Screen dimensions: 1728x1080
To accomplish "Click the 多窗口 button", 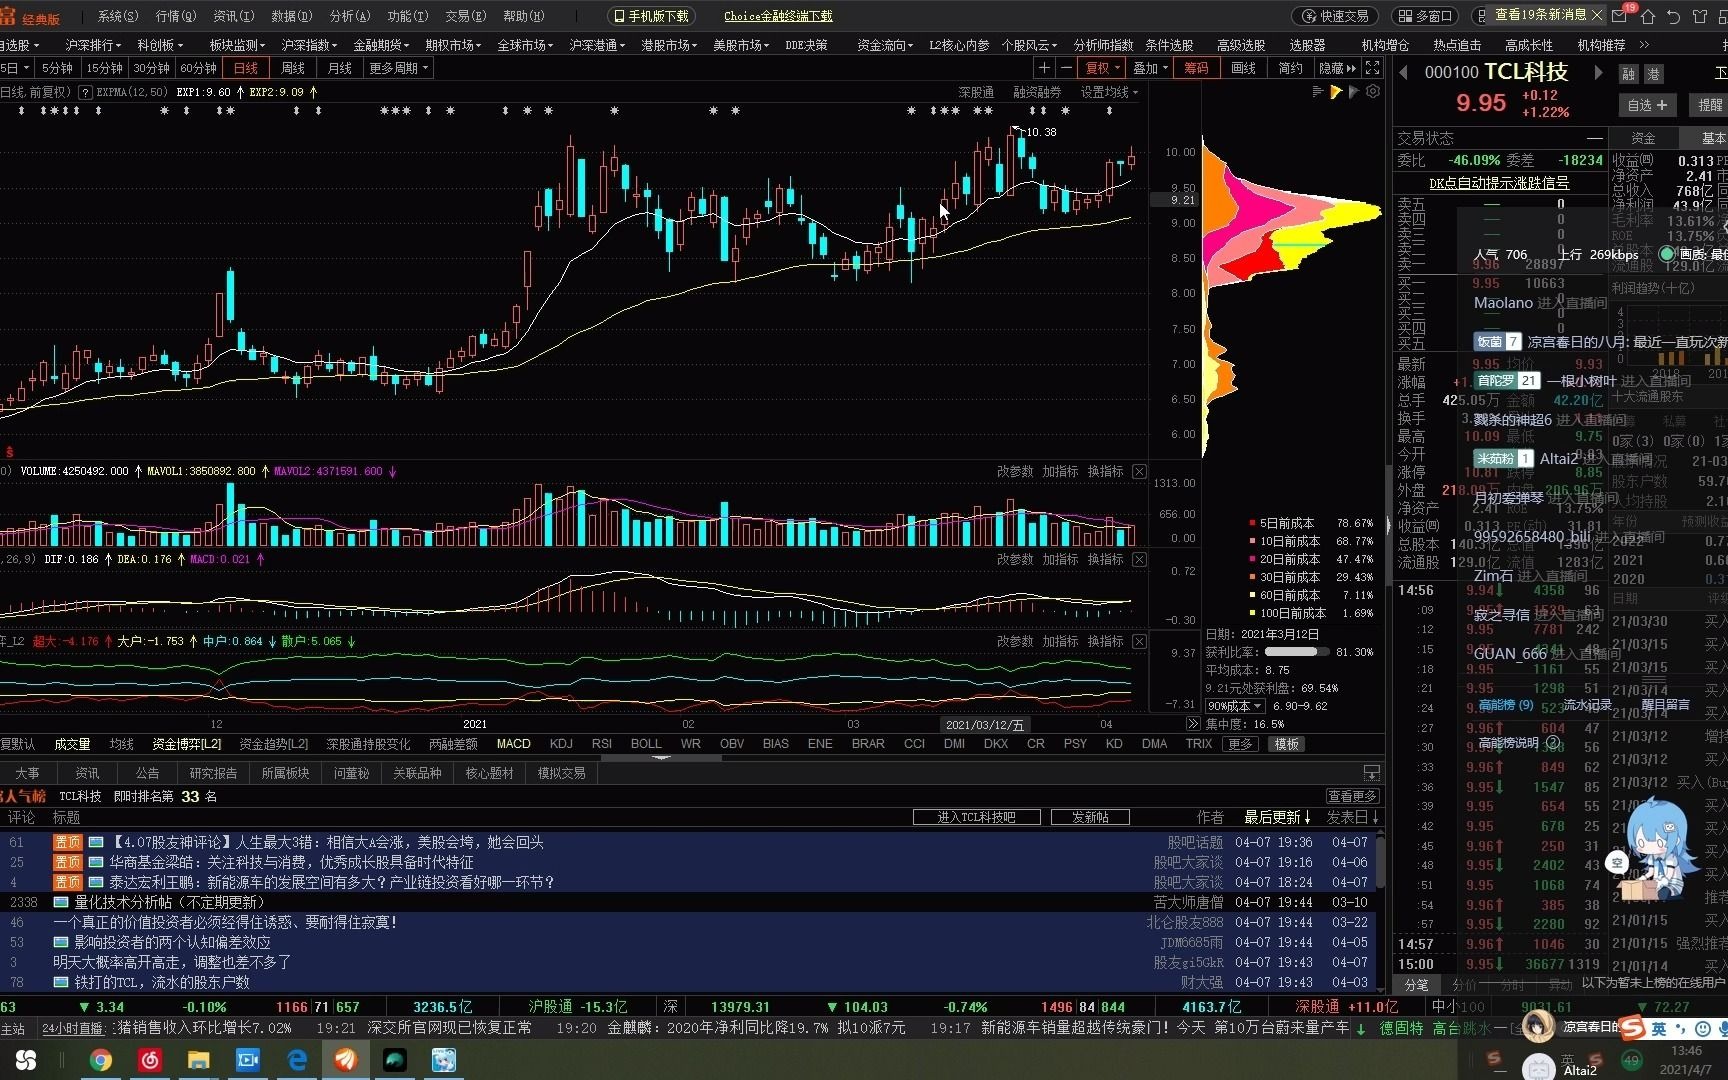I will pos(1423,16).
